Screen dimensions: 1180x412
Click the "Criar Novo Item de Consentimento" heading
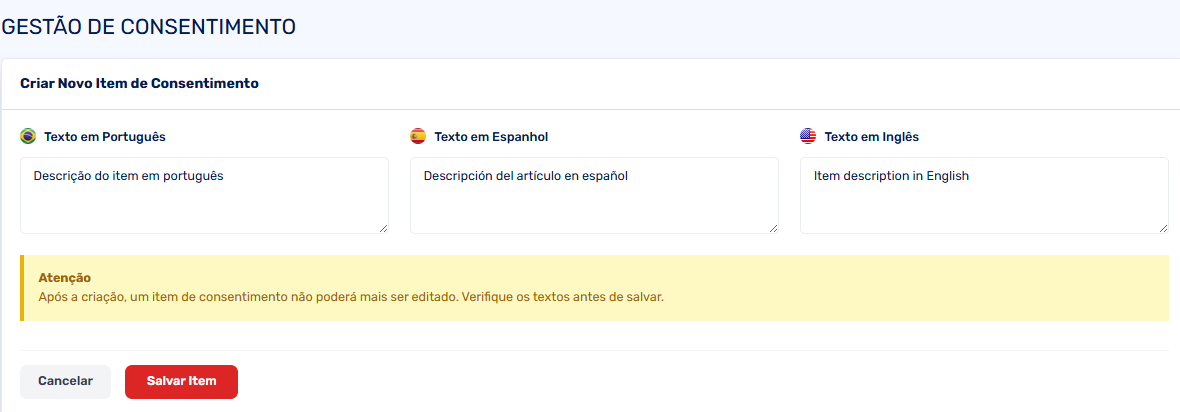(x=139, y=83)
